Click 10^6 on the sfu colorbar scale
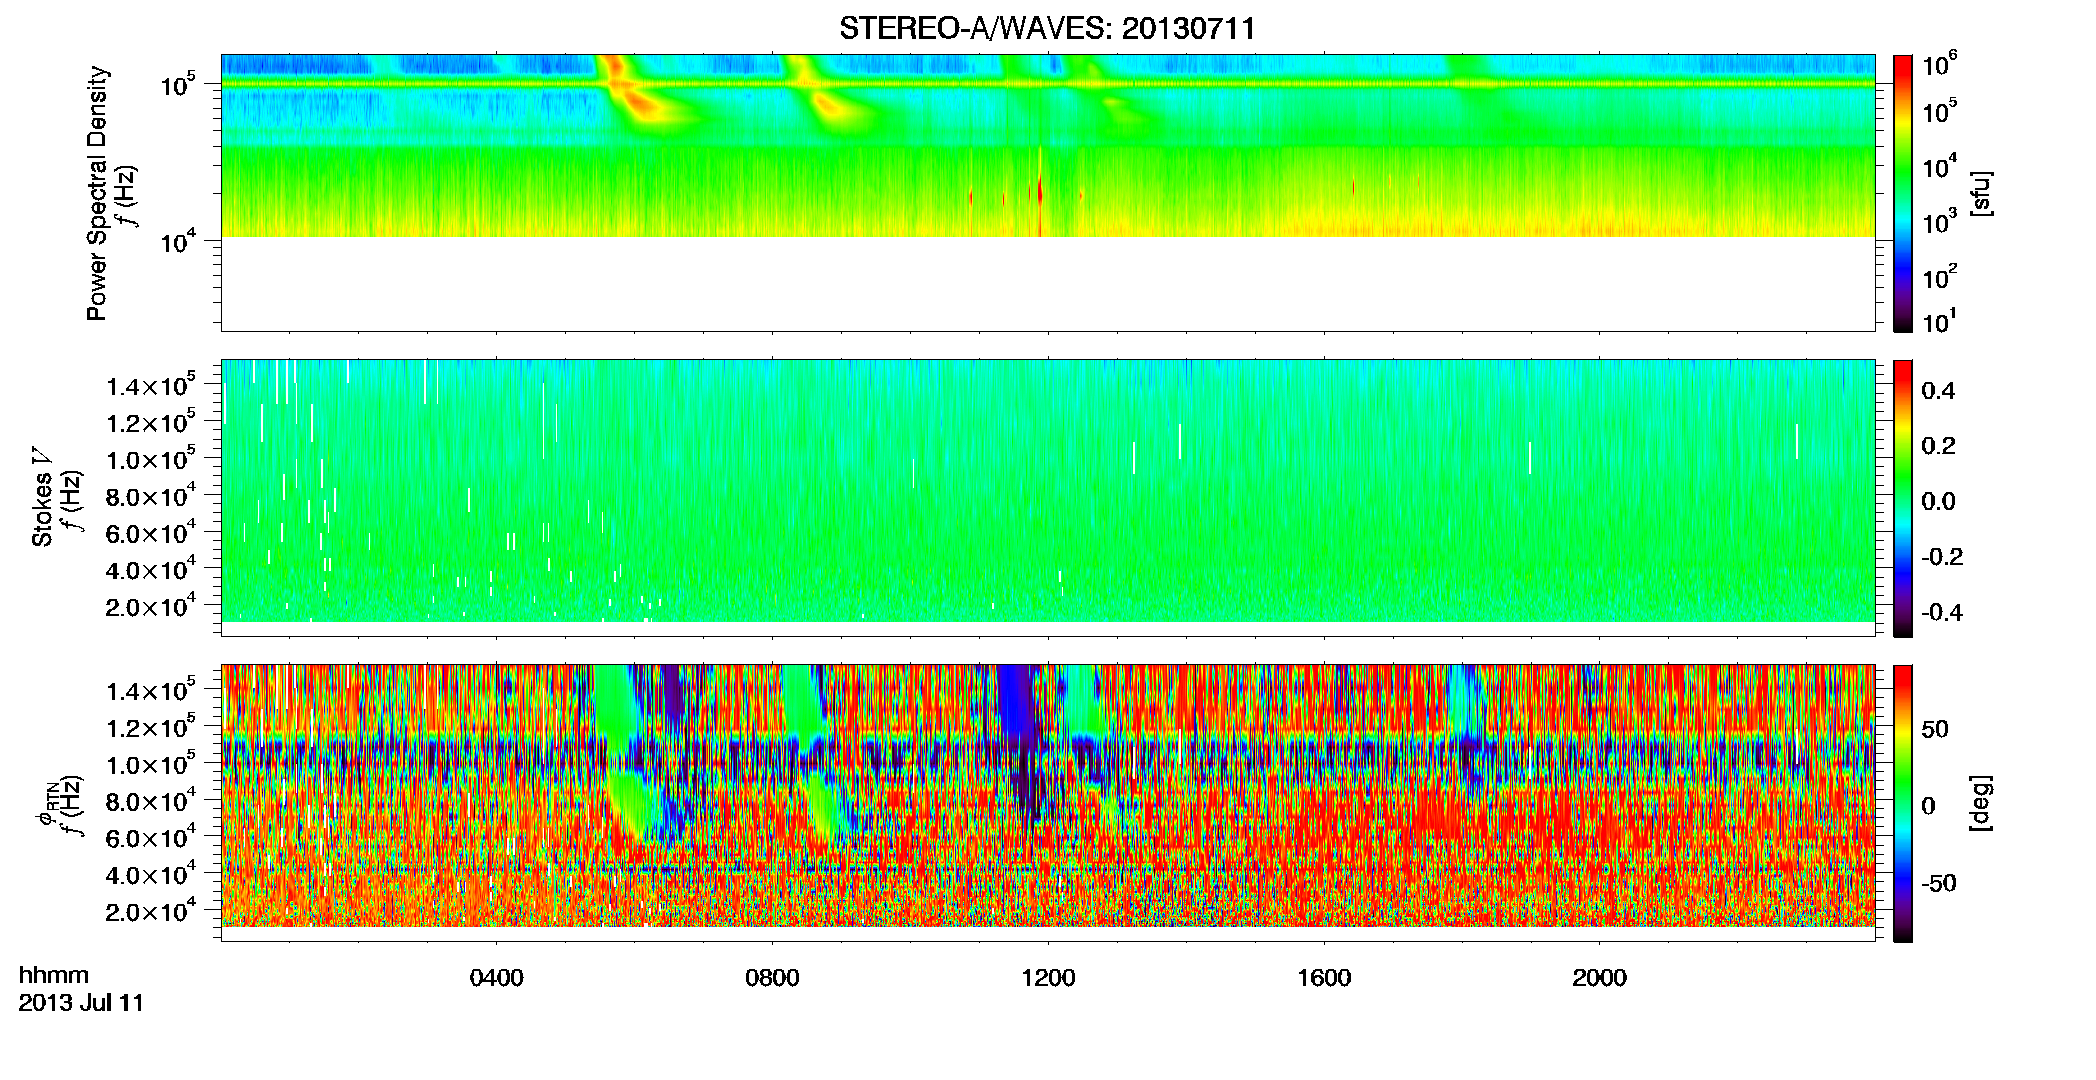 pos(1939,66)
